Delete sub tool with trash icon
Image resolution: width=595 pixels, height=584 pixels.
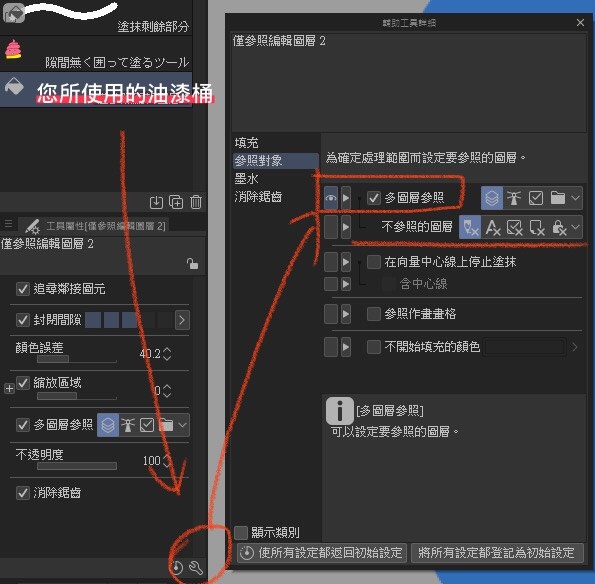tap(196, 202)
